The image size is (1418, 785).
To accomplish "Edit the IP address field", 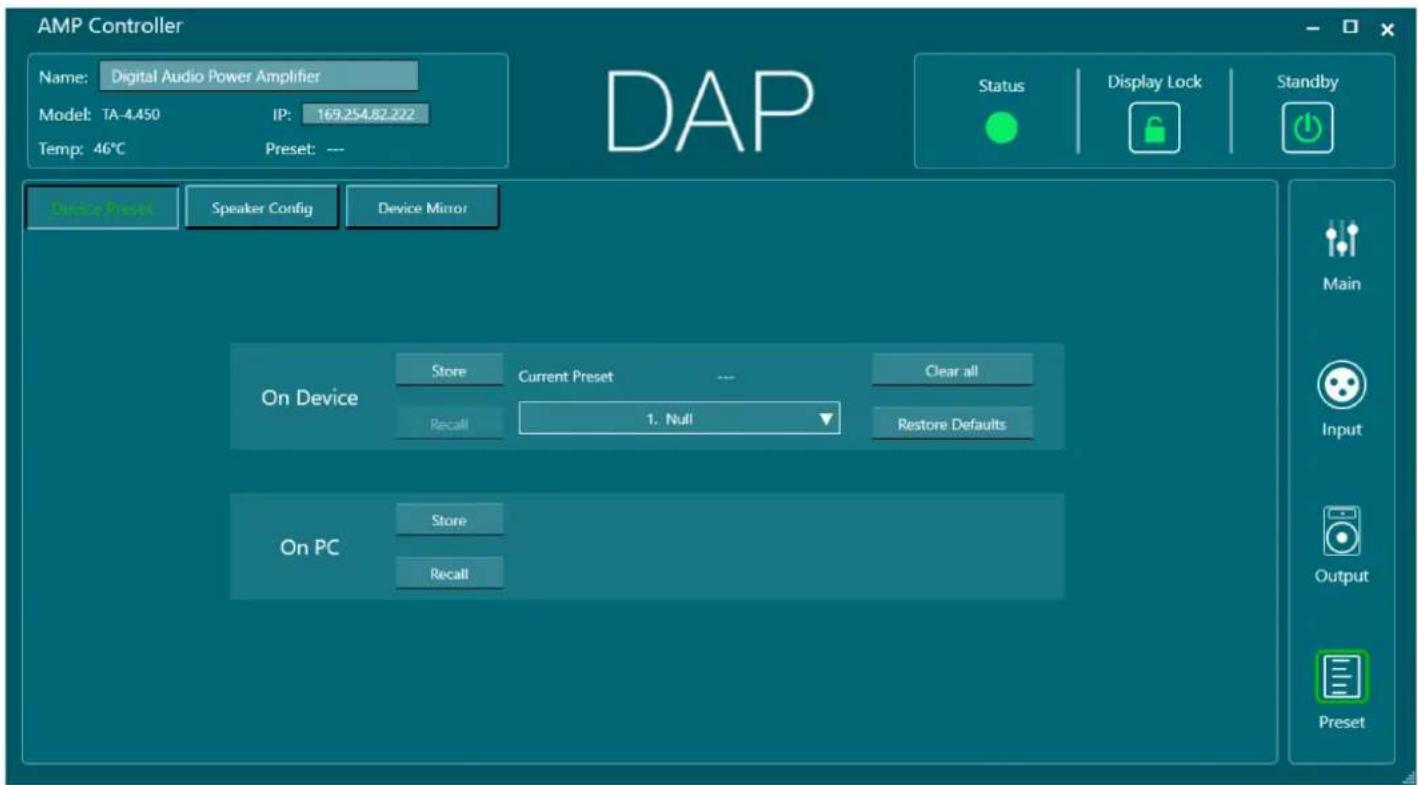I will (x=365, y=115).
